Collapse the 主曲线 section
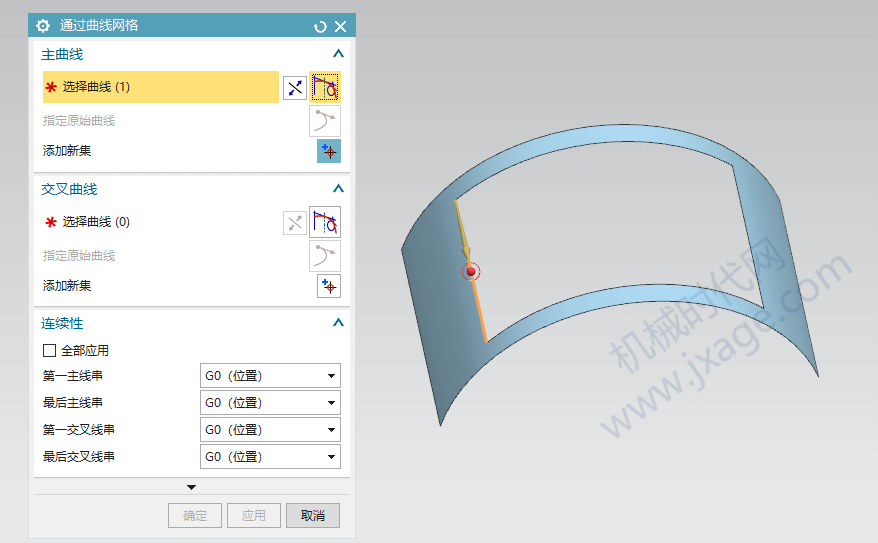878x543 pixels. pyautogui.click(x=338, y=54)
